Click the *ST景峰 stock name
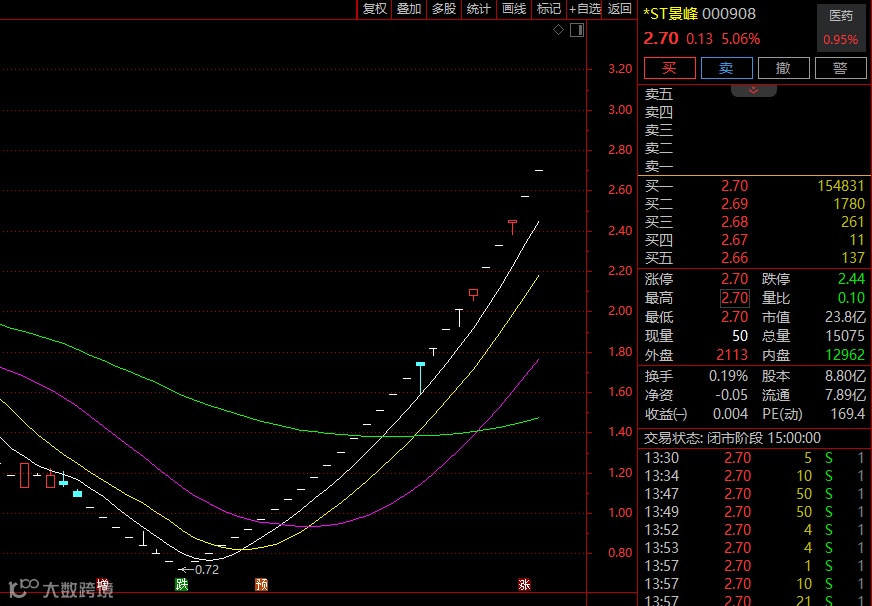The image size is (872, 606). click(x=671, y=14)
